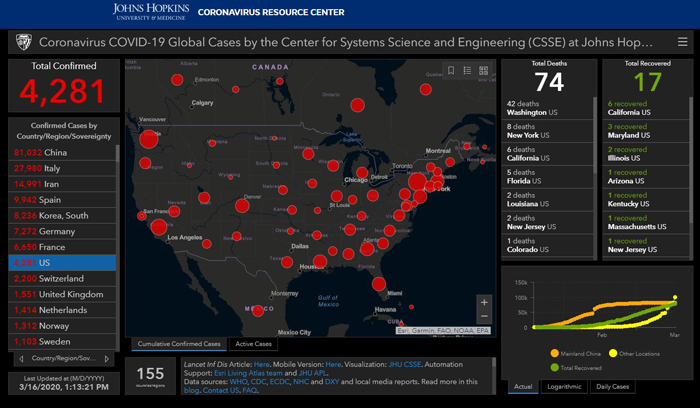This screenshot has width=700, height=408.
Task: Select Netherlands in confirmed cases list
Action: pos(62,310)
